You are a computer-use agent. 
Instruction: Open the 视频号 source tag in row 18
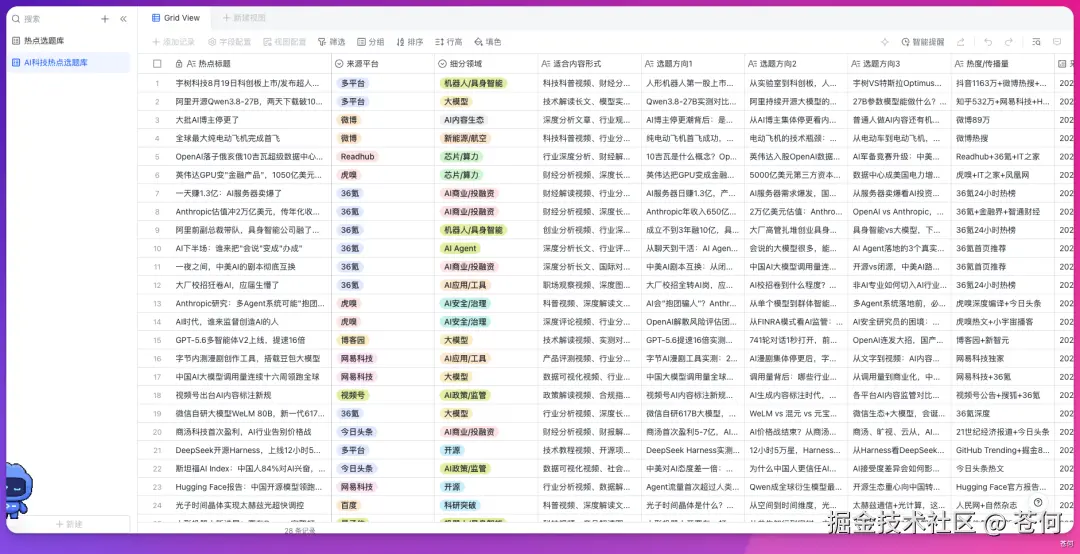point(353,396)
